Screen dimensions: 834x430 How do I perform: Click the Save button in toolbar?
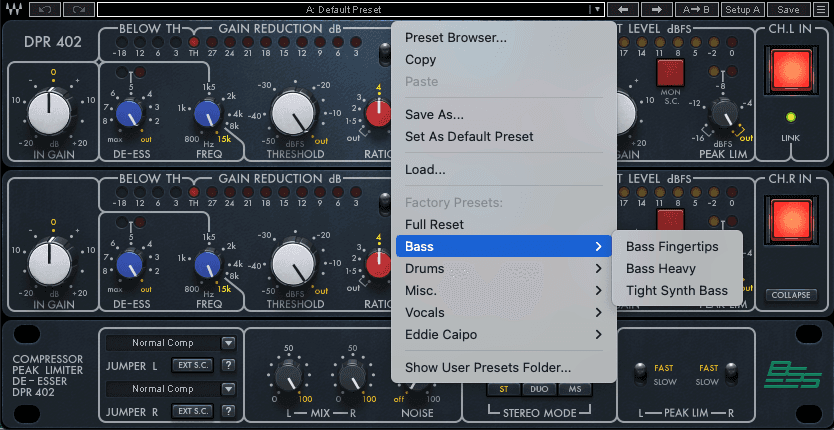pyautogui.click(x=788, y=9)
